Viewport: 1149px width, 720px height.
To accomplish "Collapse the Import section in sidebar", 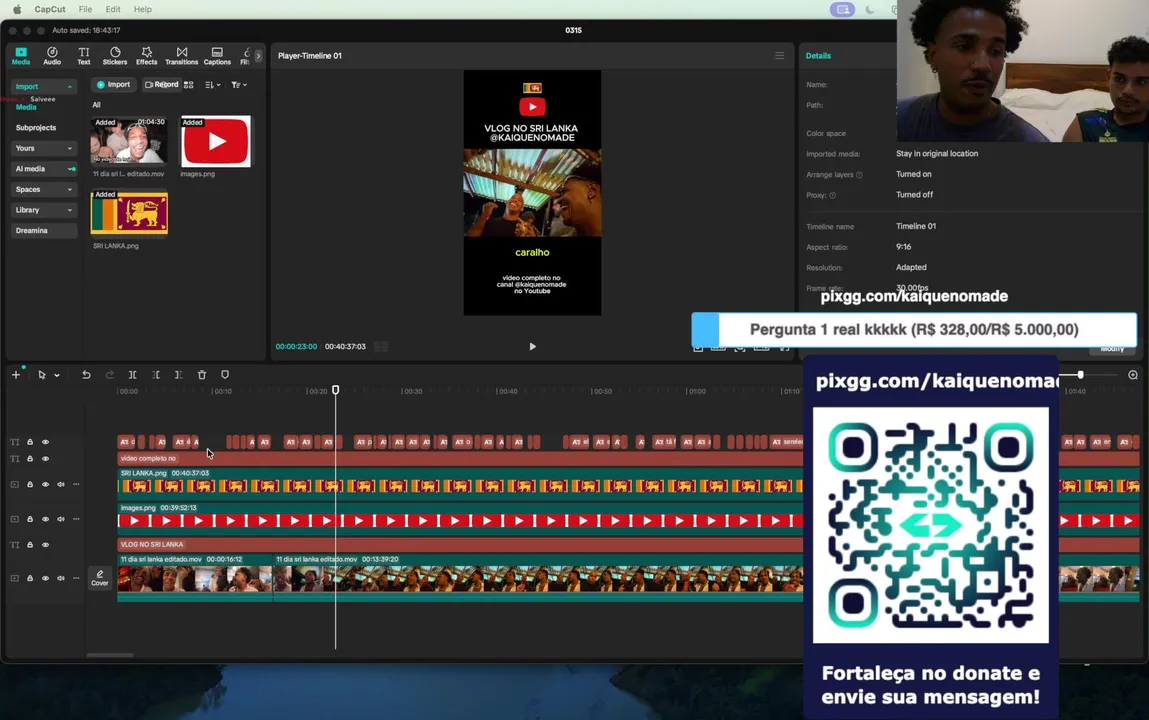I will point(43,86).
